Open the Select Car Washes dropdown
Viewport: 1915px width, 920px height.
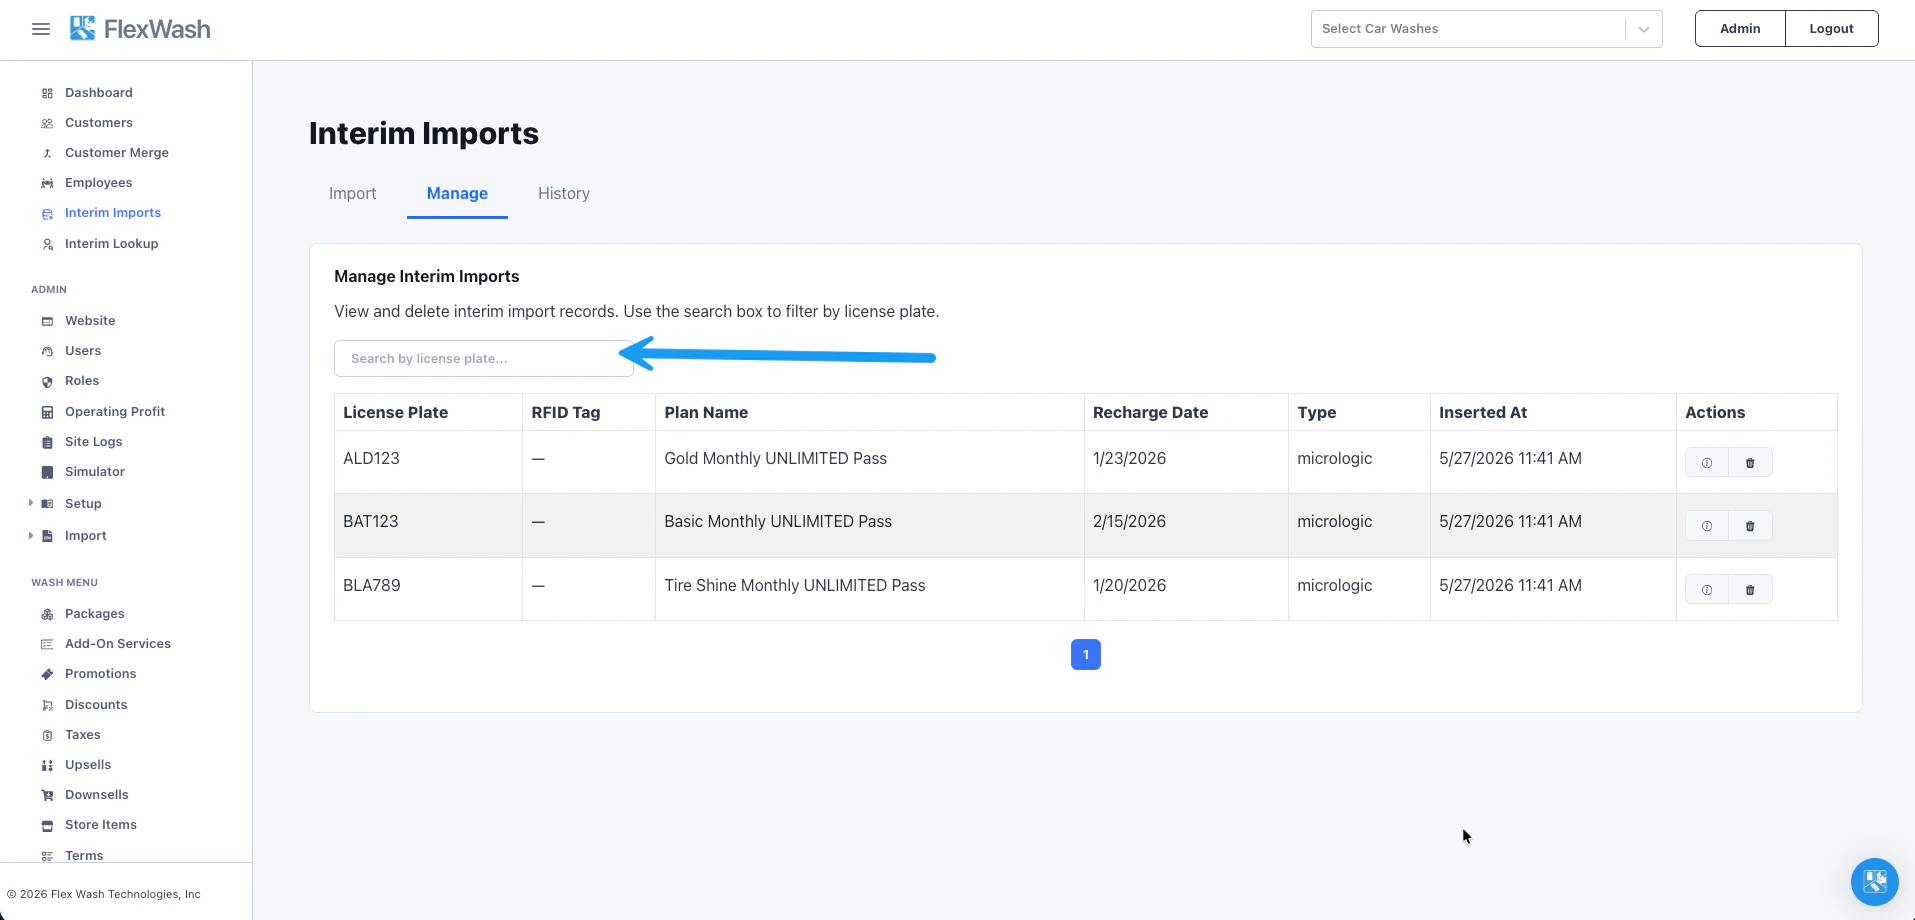(x=1486, y=29)
